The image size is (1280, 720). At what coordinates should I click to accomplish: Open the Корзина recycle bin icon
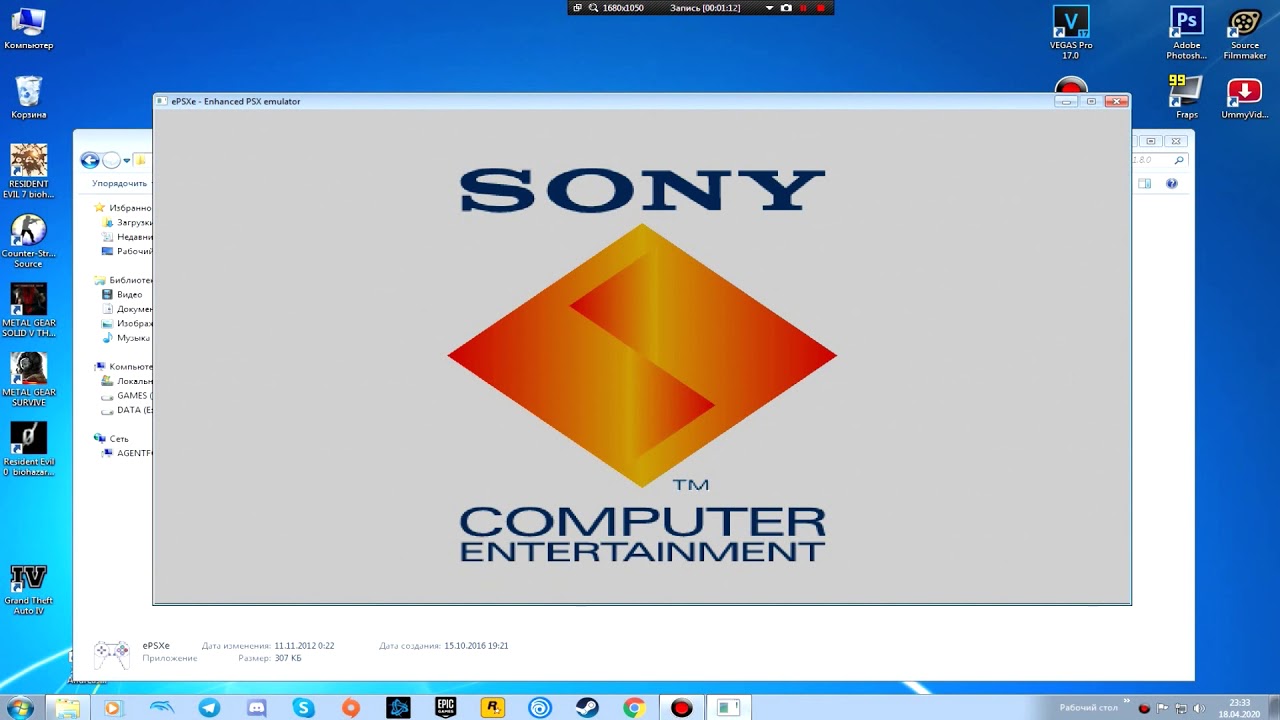[x=28, y=97]
